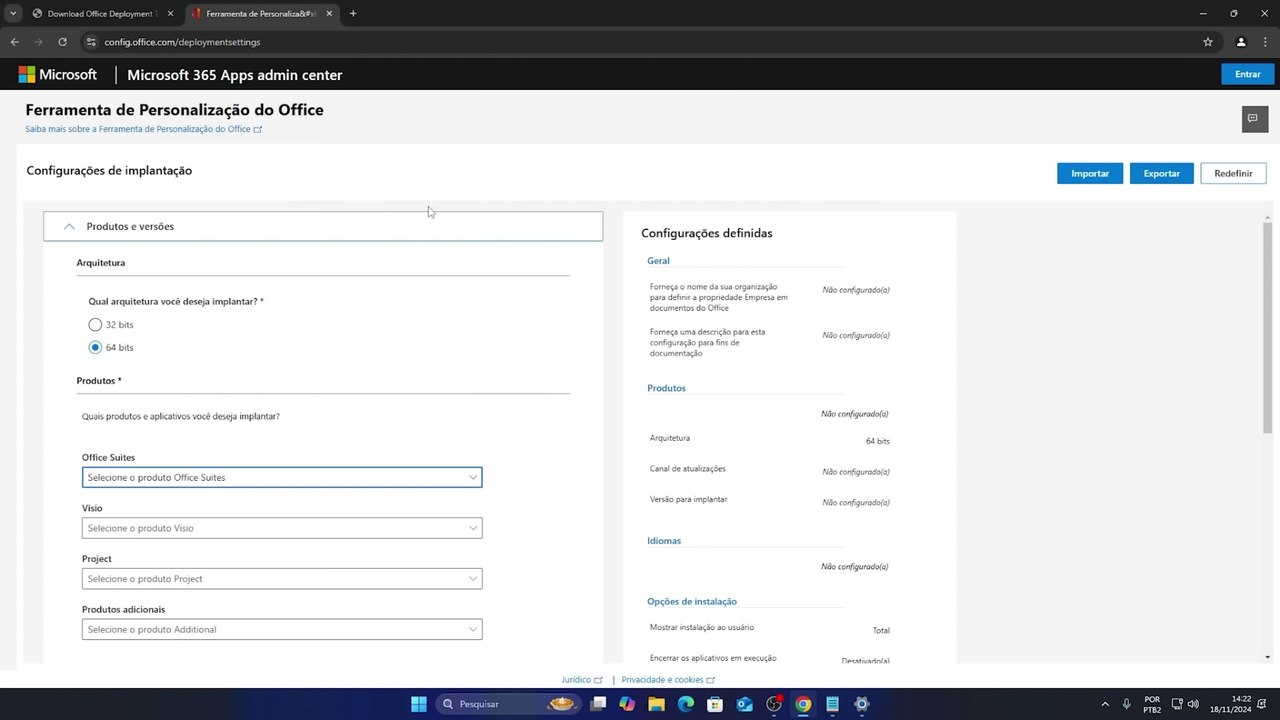Show hidden system tray icons
1280x720 pixels.
(1105, 704)
